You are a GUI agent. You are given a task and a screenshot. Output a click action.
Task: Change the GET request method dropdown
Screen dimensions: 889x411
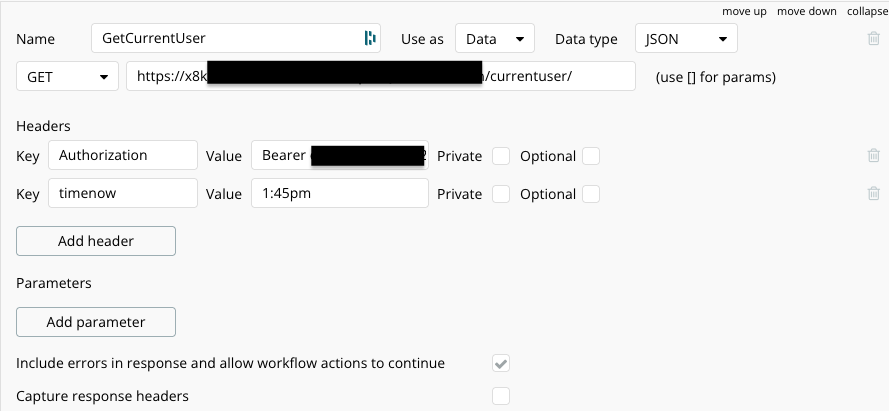pos(67,77)
